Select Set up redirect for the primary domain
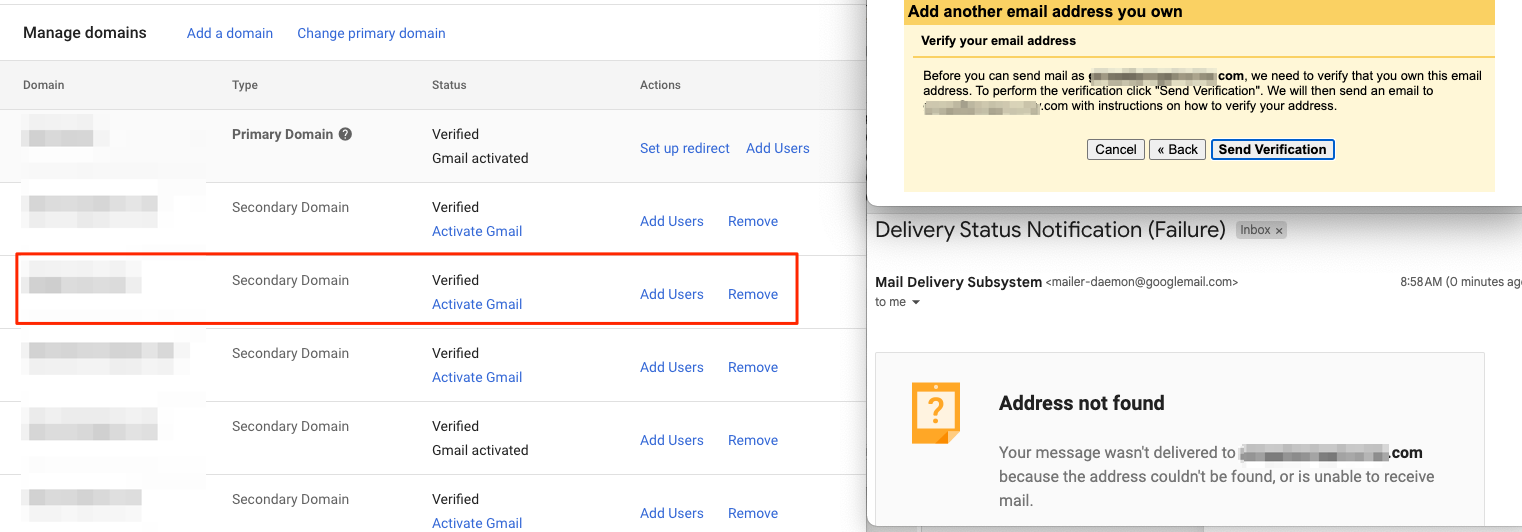Image resolution: width=1522 pixels, height=532 pixels. click(x=685, y=148)
